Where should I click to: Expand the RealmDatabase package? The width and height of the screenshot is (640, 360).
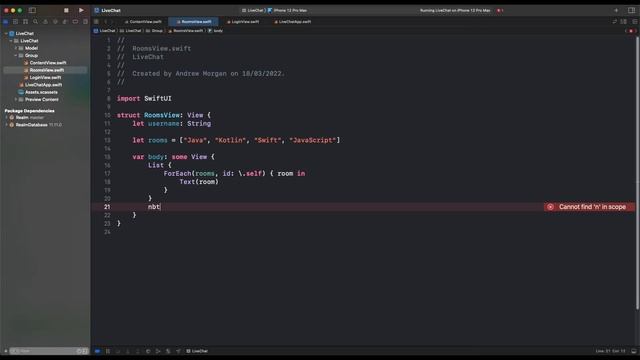tap(6, 125)
